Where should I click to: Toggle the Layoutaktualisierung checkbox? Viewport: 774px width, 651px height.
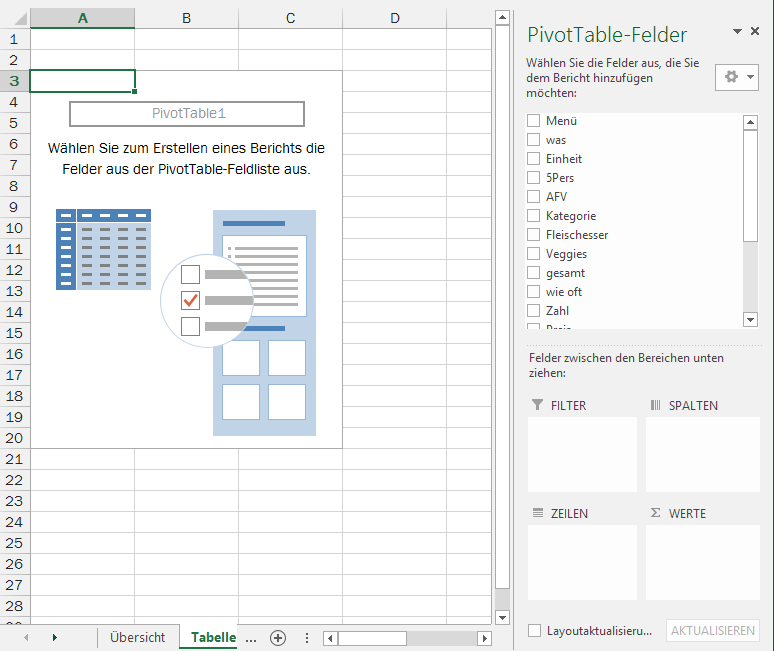coord(534,631)
